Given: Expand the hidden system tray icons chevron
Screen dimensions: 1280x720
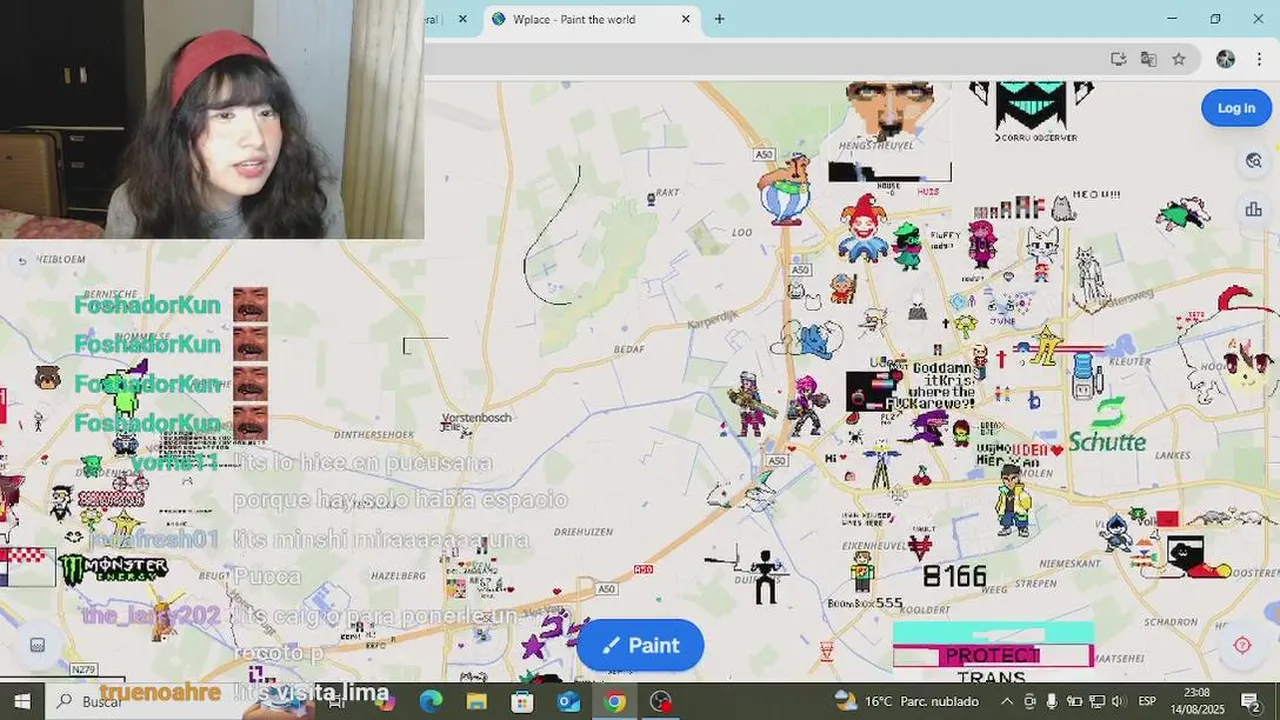Looking at the screenshot, I should click(1007, 701).
